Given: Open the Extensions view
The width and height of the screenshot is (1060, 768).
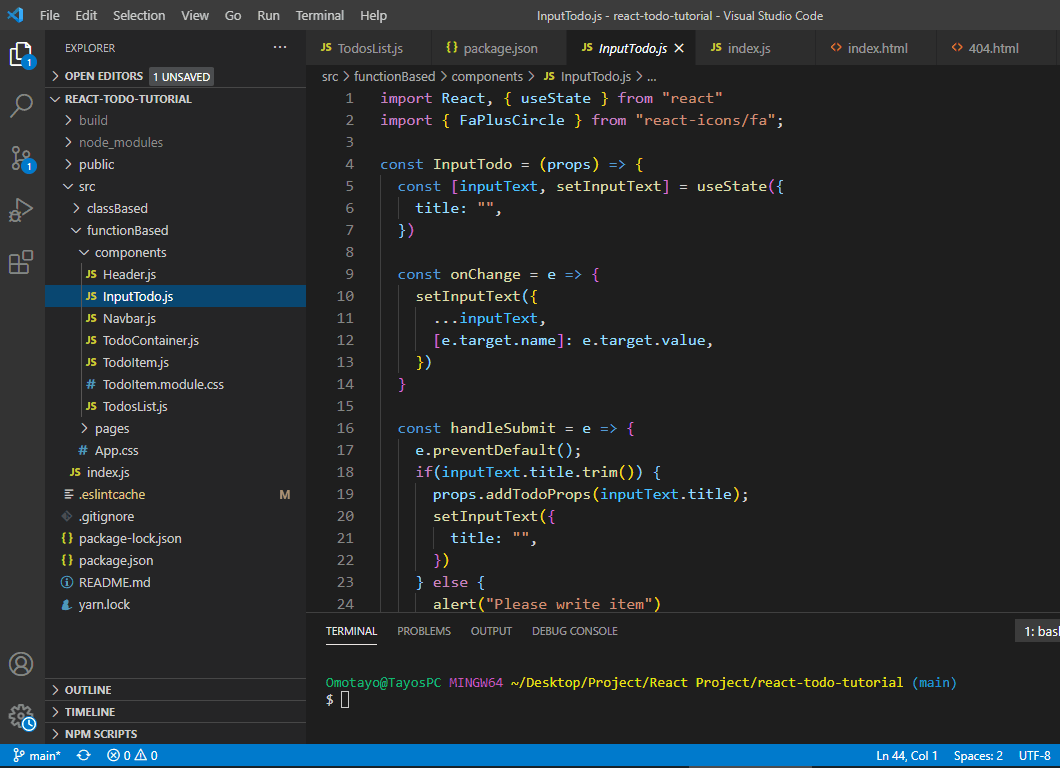Looking at the screenshot, I should tap(21, 262).
